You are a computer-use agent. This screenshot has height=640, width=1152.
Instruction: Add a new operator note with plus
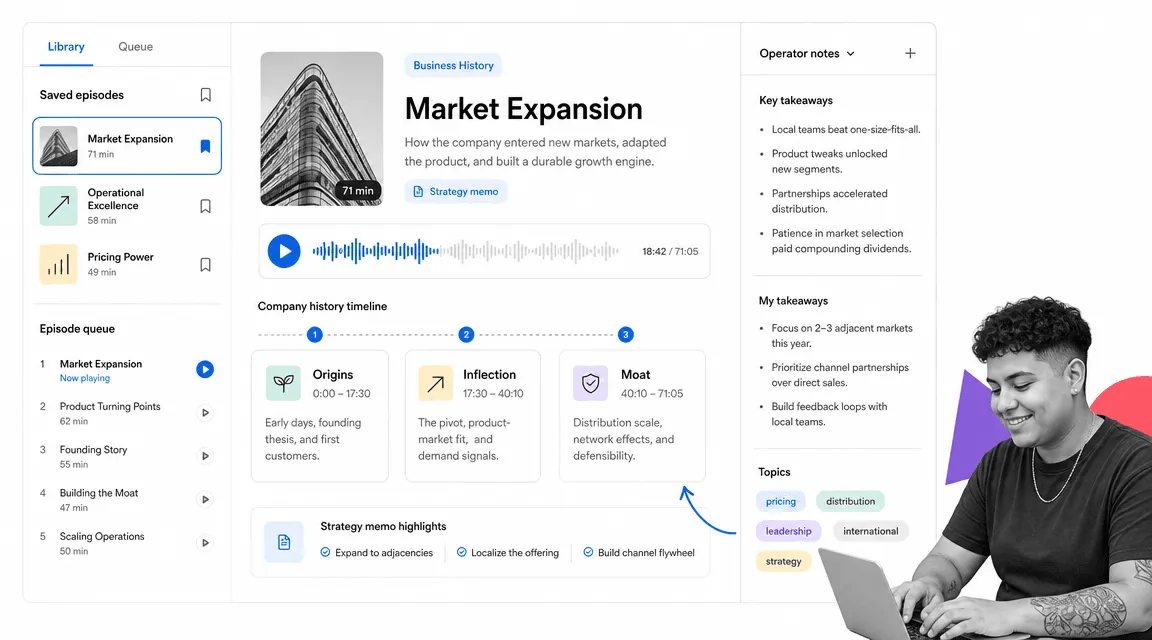(x=910, y=53)
